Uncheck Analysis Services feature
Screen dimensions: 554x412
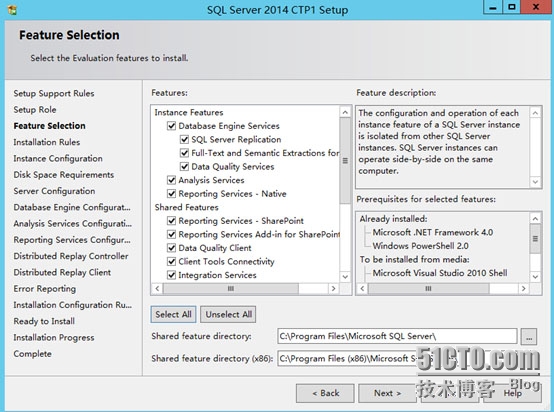point(171,180)
